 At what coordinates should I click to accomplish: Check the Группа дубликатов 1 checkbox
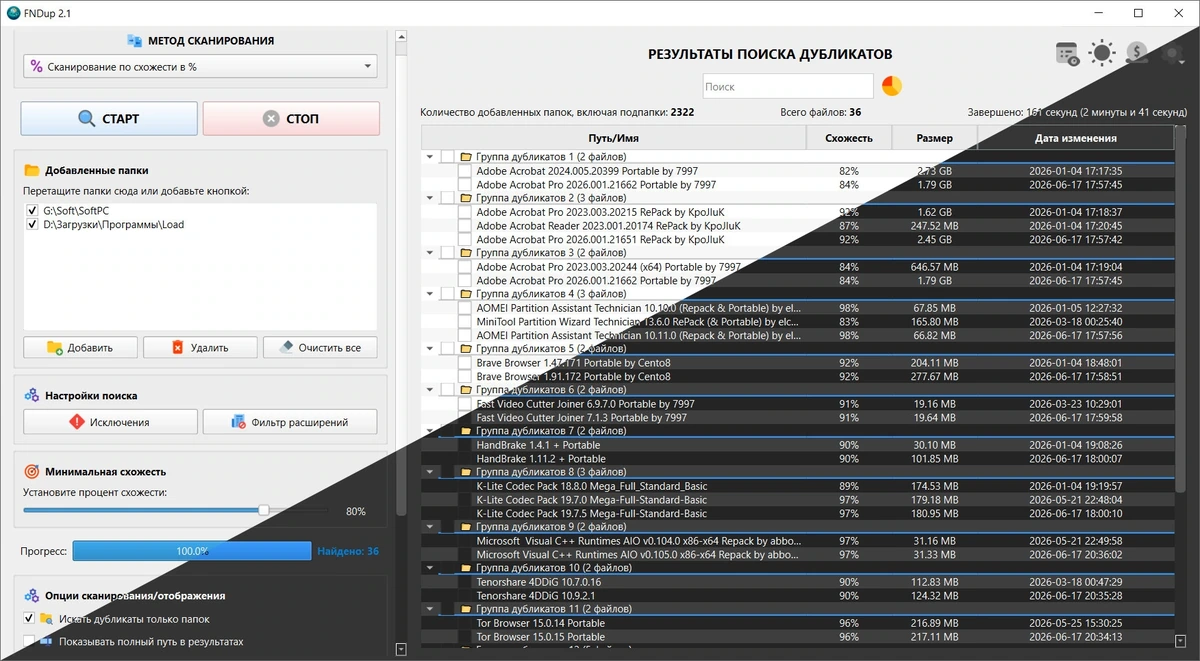pyautogui.click(x=447, y=157)
